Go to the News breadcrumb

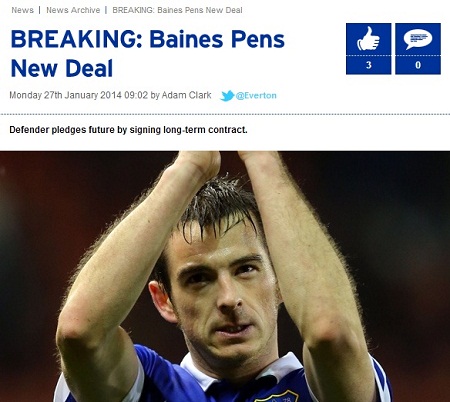pos(22,10)
